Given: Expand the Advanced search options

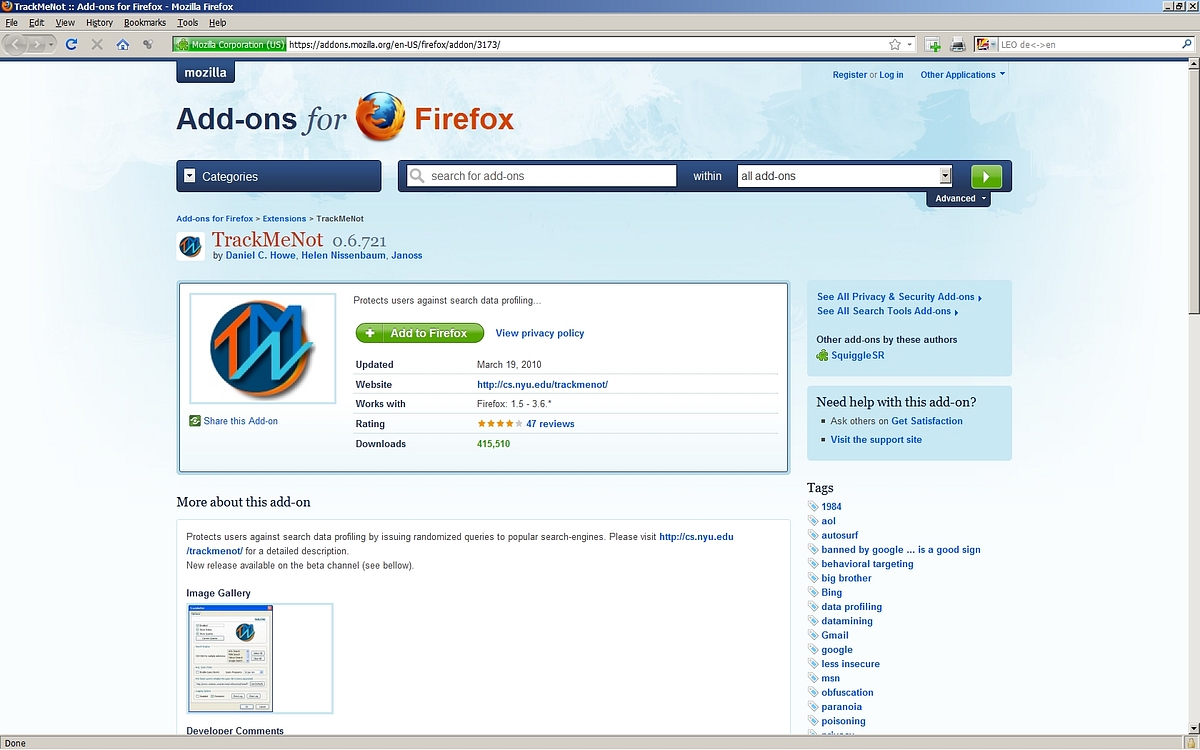Looking at the screenshot, I should [958, 198].
